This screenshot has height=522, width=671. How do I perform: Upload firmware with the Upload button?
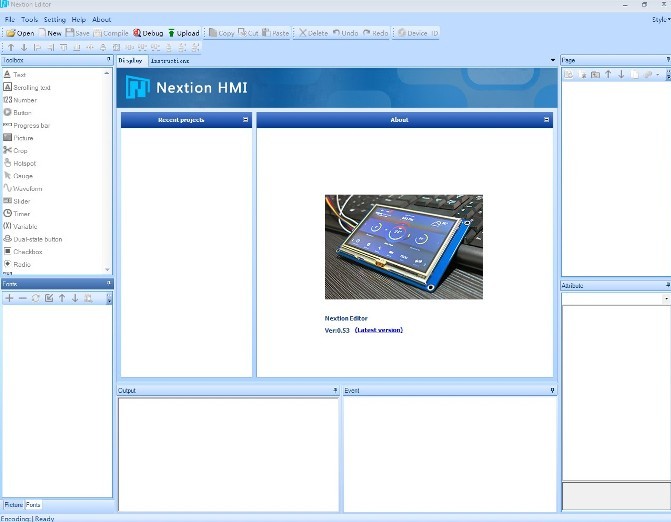click(184, 33)
